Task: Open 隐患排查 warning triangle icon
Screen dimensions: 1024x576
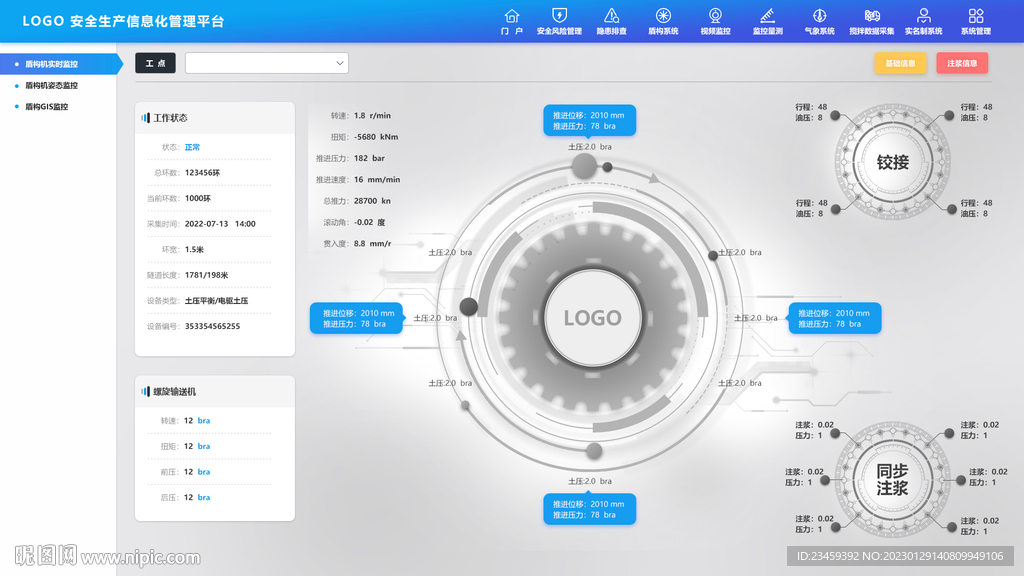Action: (611, 16)
